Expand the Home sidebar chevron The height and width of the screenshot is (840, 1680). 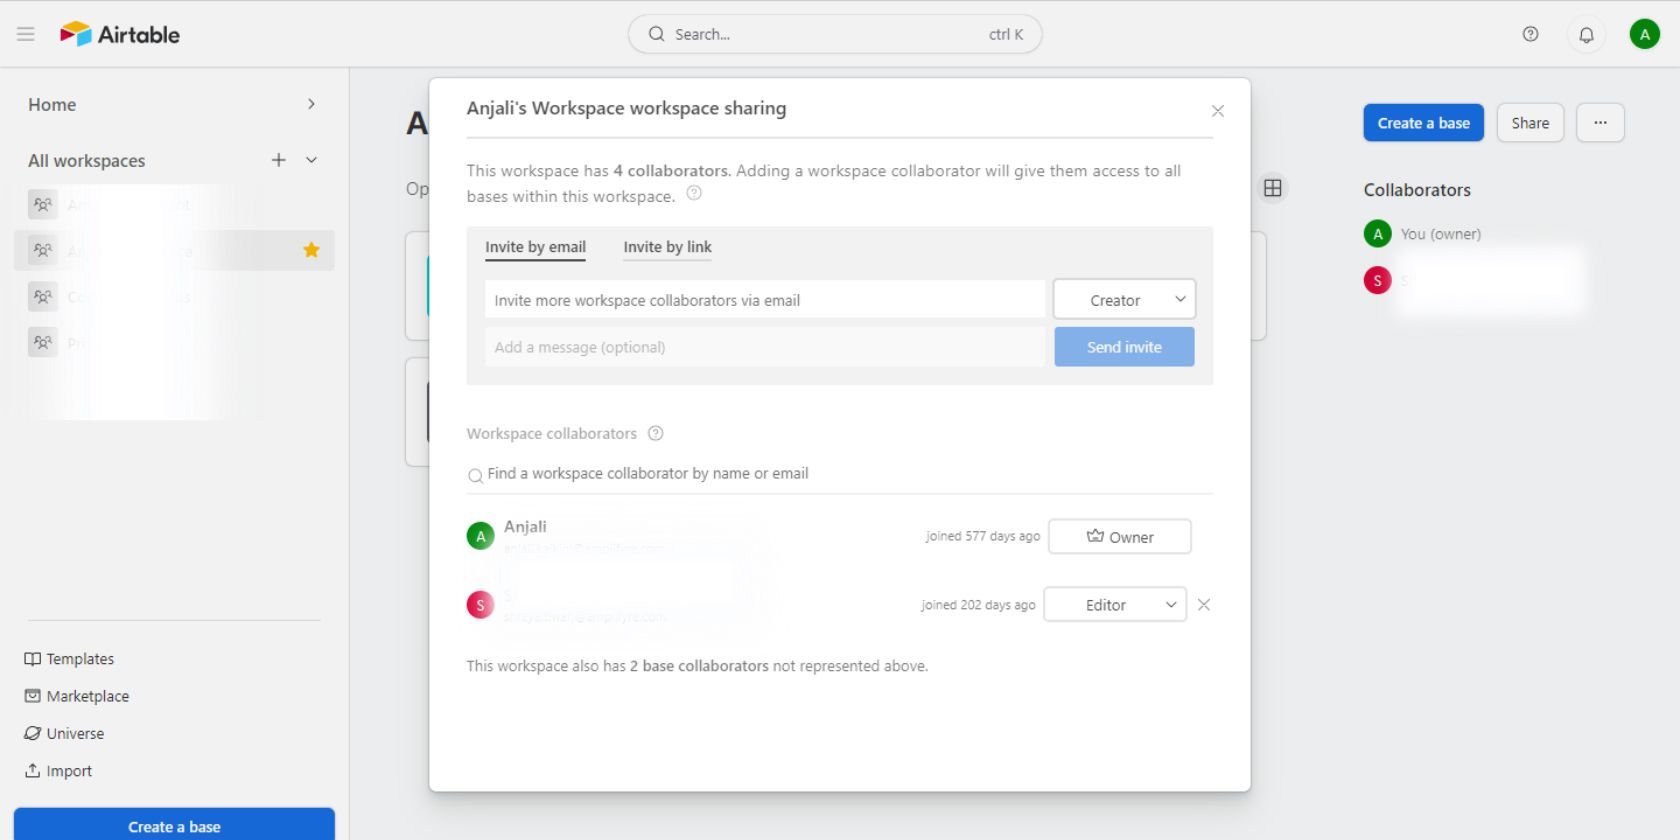[311, 104]
